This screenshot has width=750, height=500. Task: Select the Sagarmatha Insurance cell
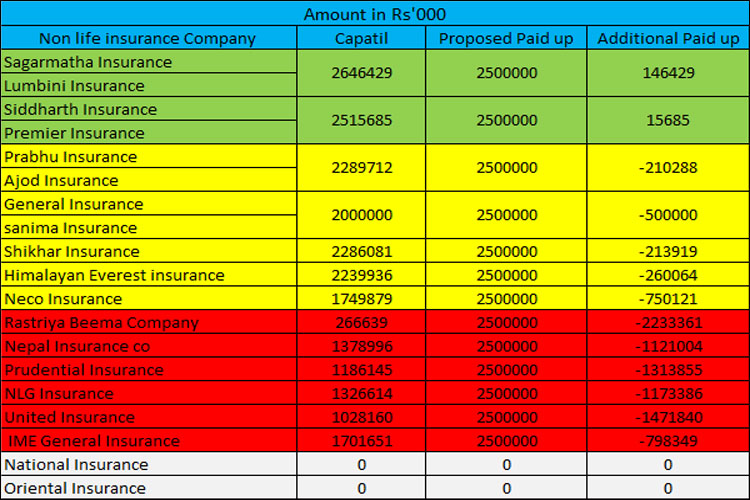(88, 62)
